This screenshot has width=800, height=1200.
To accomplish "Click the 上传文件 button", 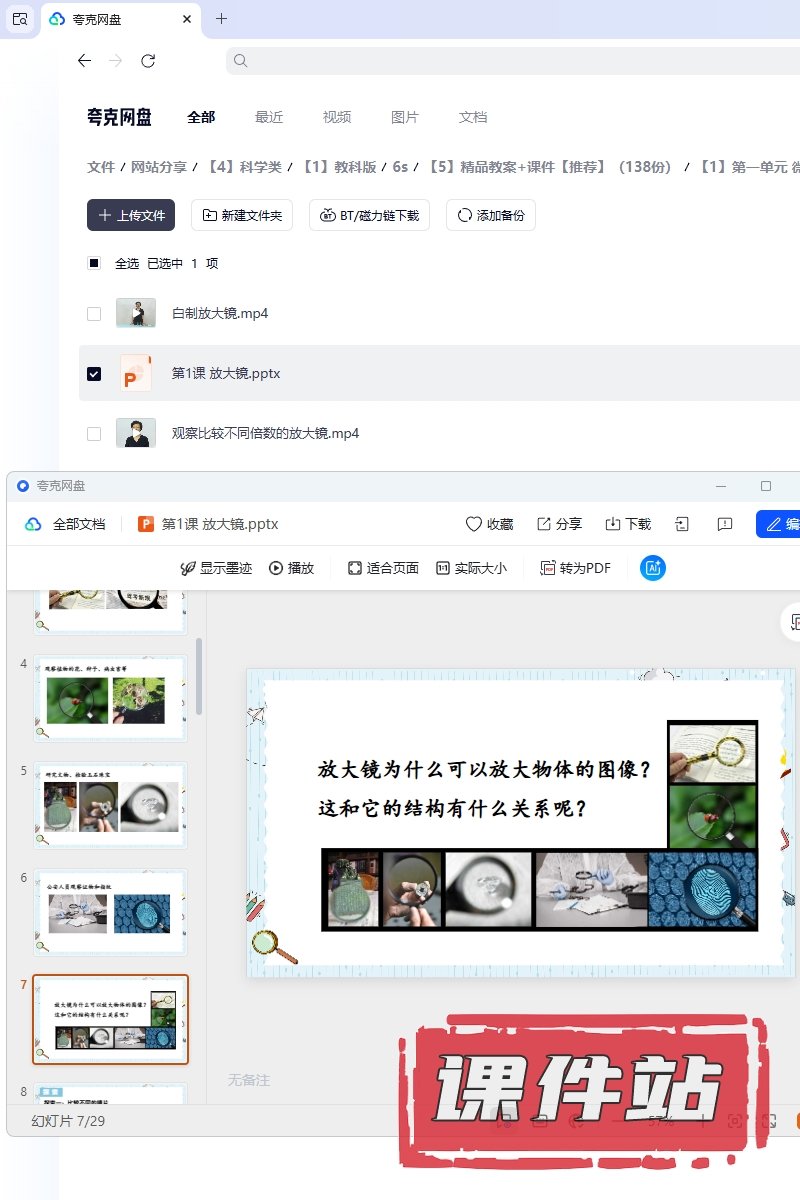I will click(x=131, y=215).
